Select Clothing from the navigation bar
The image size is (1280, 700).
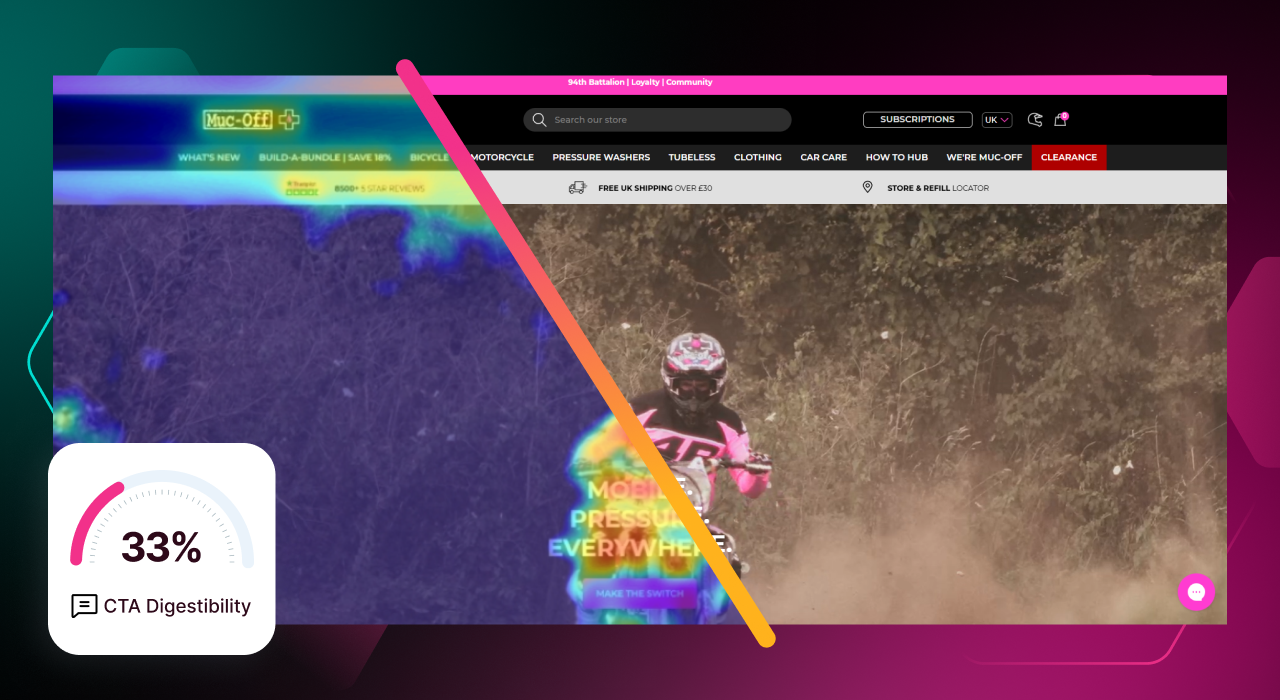[x=757, y=157]
